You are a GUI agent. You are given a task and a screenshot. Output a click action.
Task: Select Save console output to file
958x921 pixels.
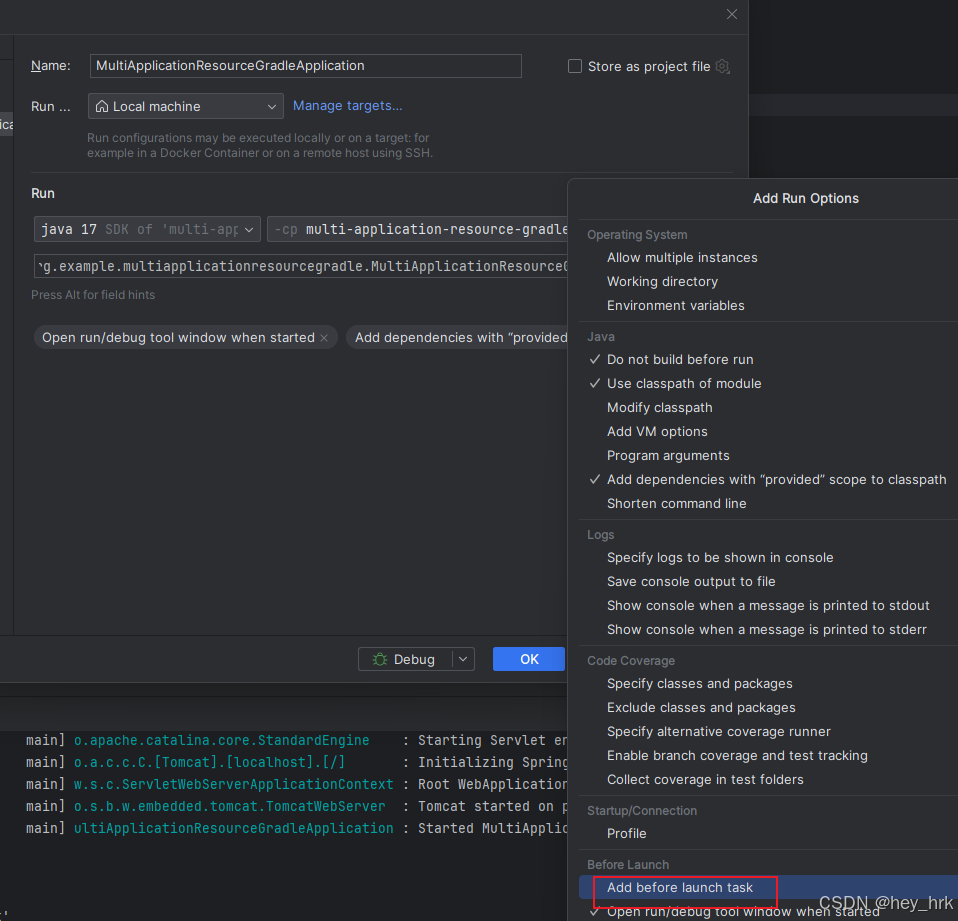tap(691, 582)
